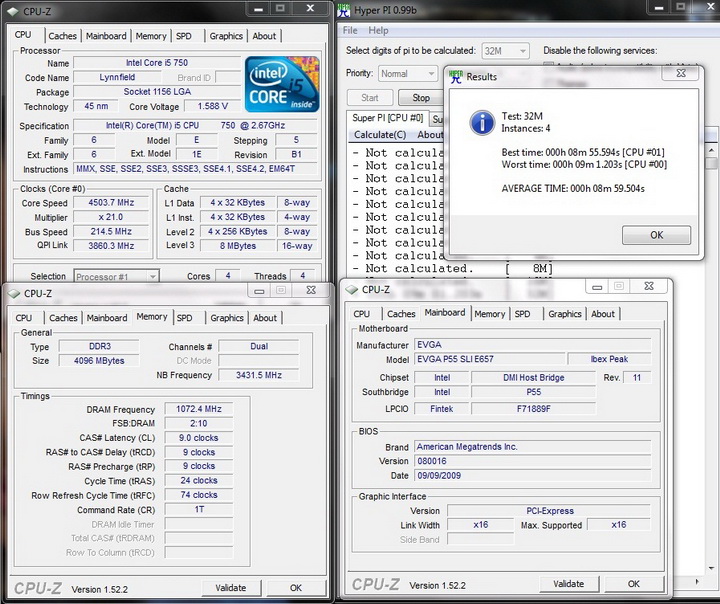Click the QPI Link value 3860.3 MHz
Viewport: 720px width, 604px height.
pyautogui.click(x=111, y=246)
